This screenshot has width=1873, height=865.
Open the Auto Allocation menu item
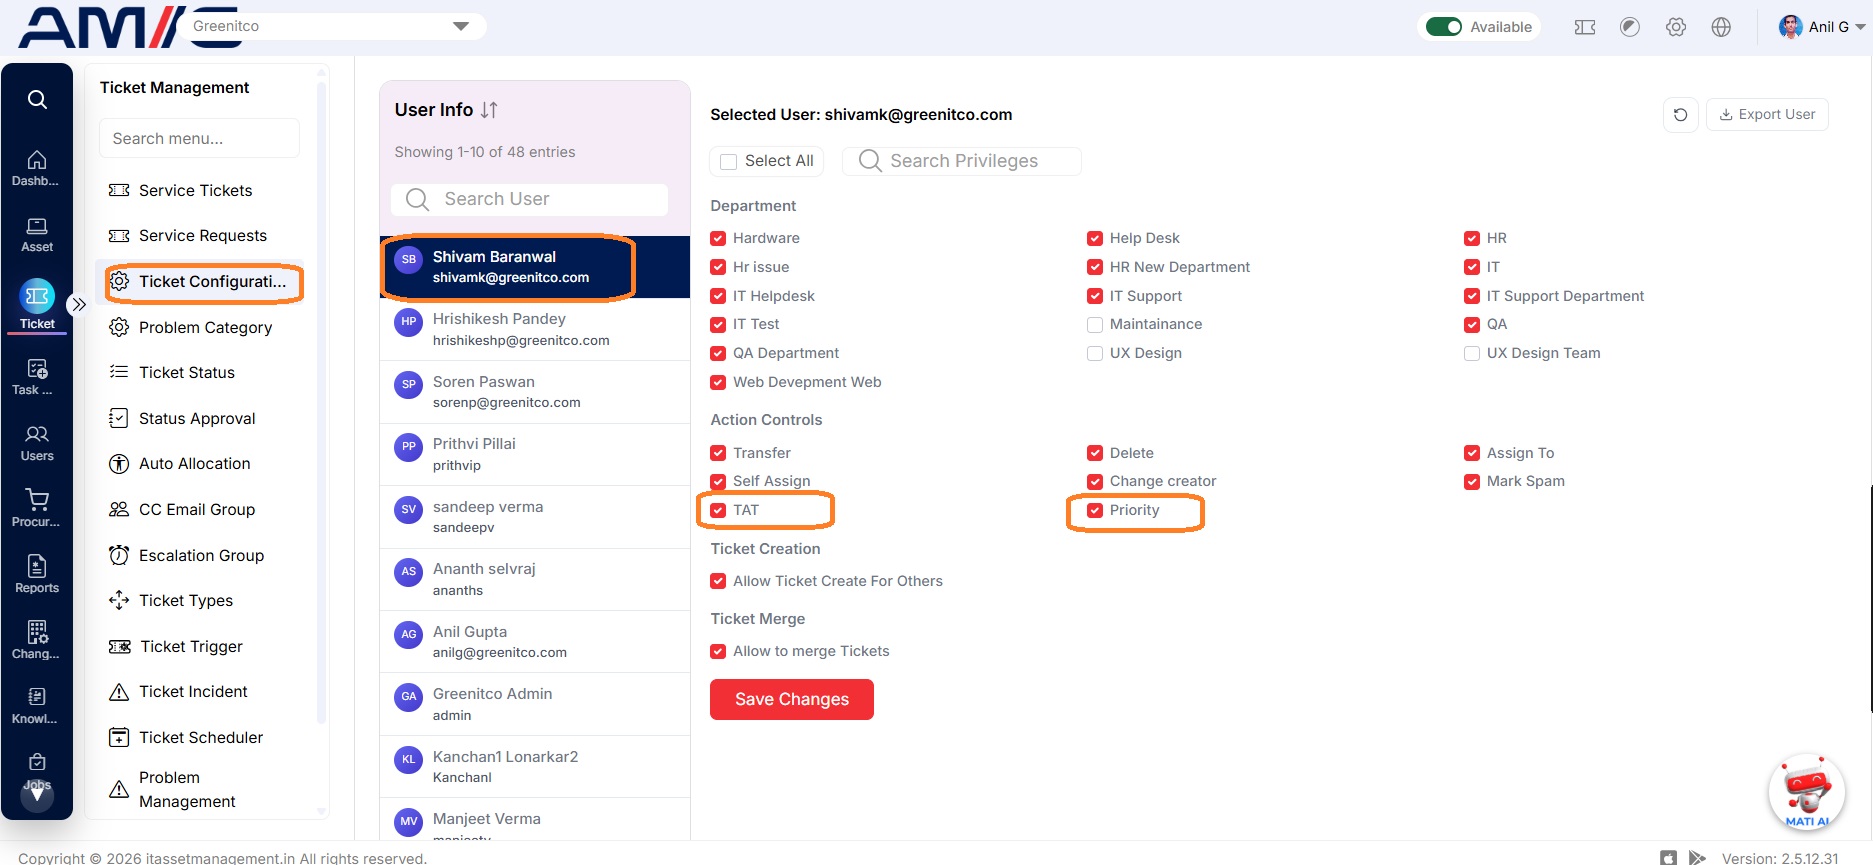point(194,464)
